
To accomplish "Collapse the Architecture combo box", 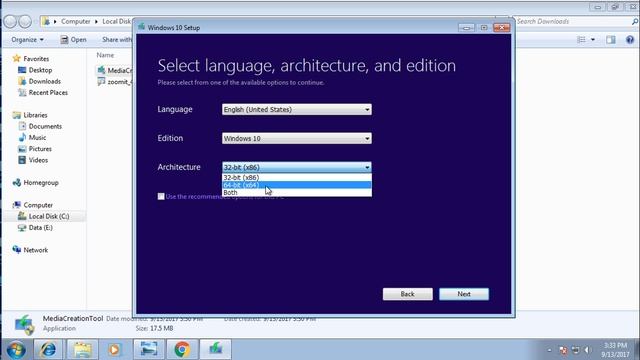I will point(297,167).
